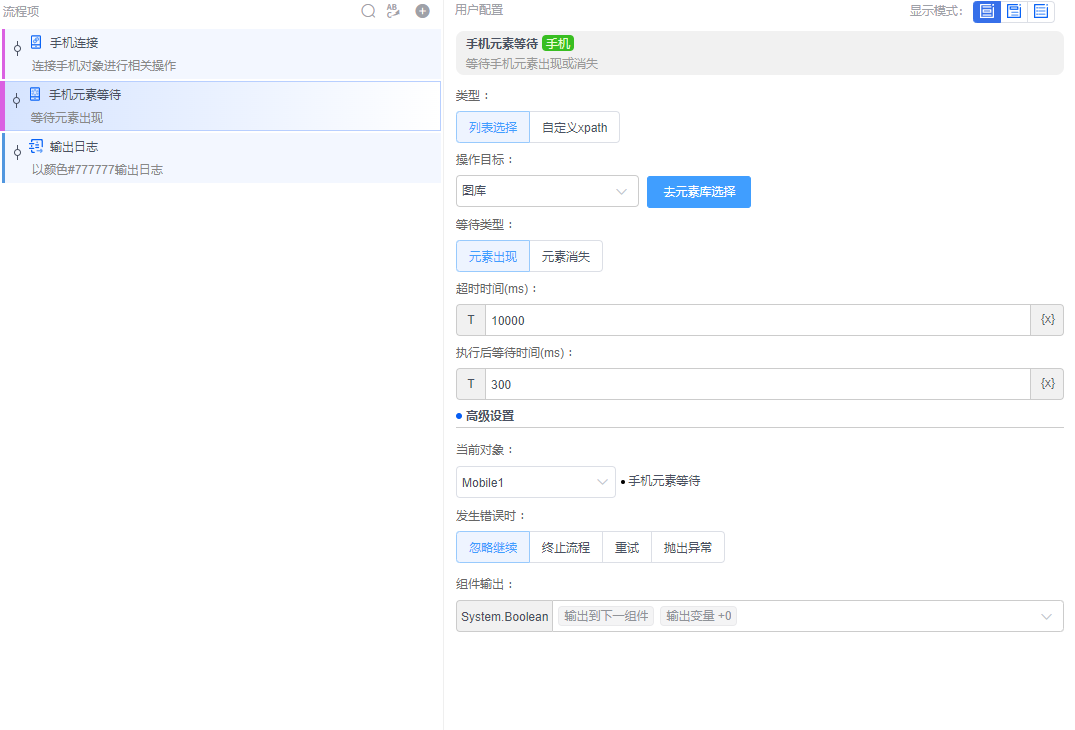Viewport: 1075px width, 730px height.
Task: Click the 去元素库选择 button
Action: (699, 192)
